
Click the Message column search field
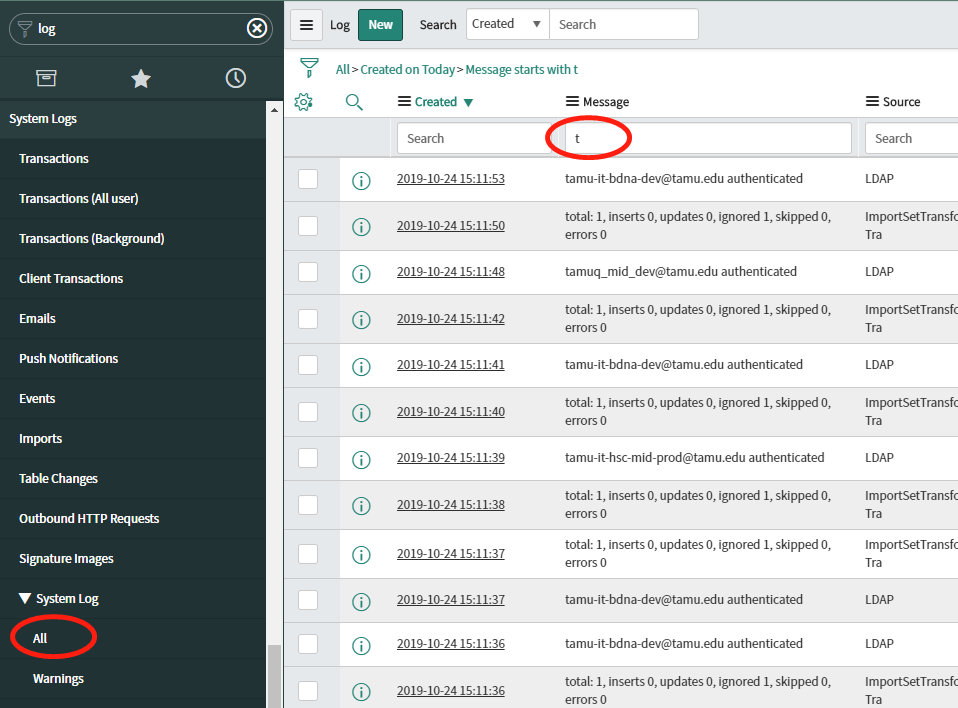(x=708, y=138)
